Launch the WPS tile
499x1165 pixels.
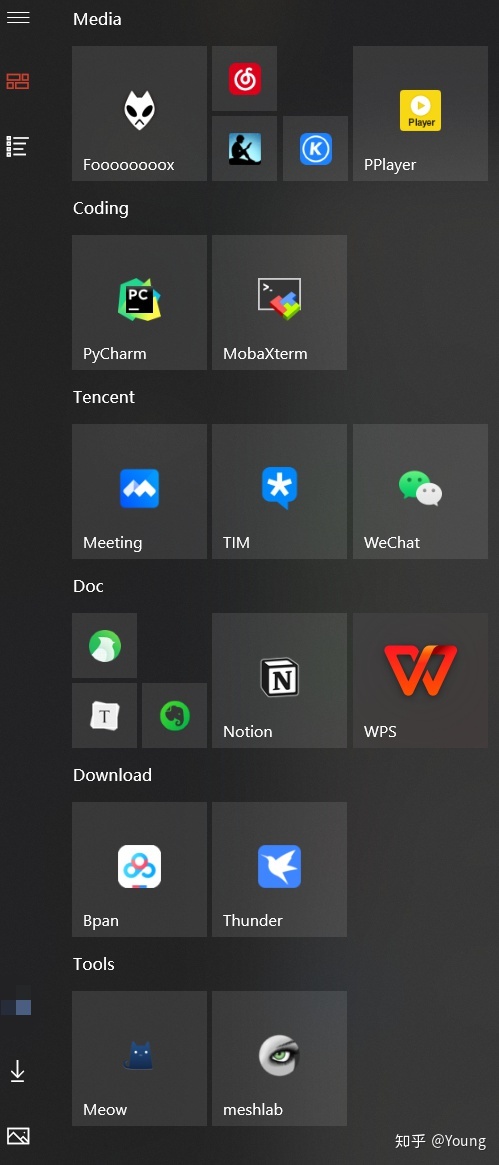pyautogui.click(x=420, y=681)
